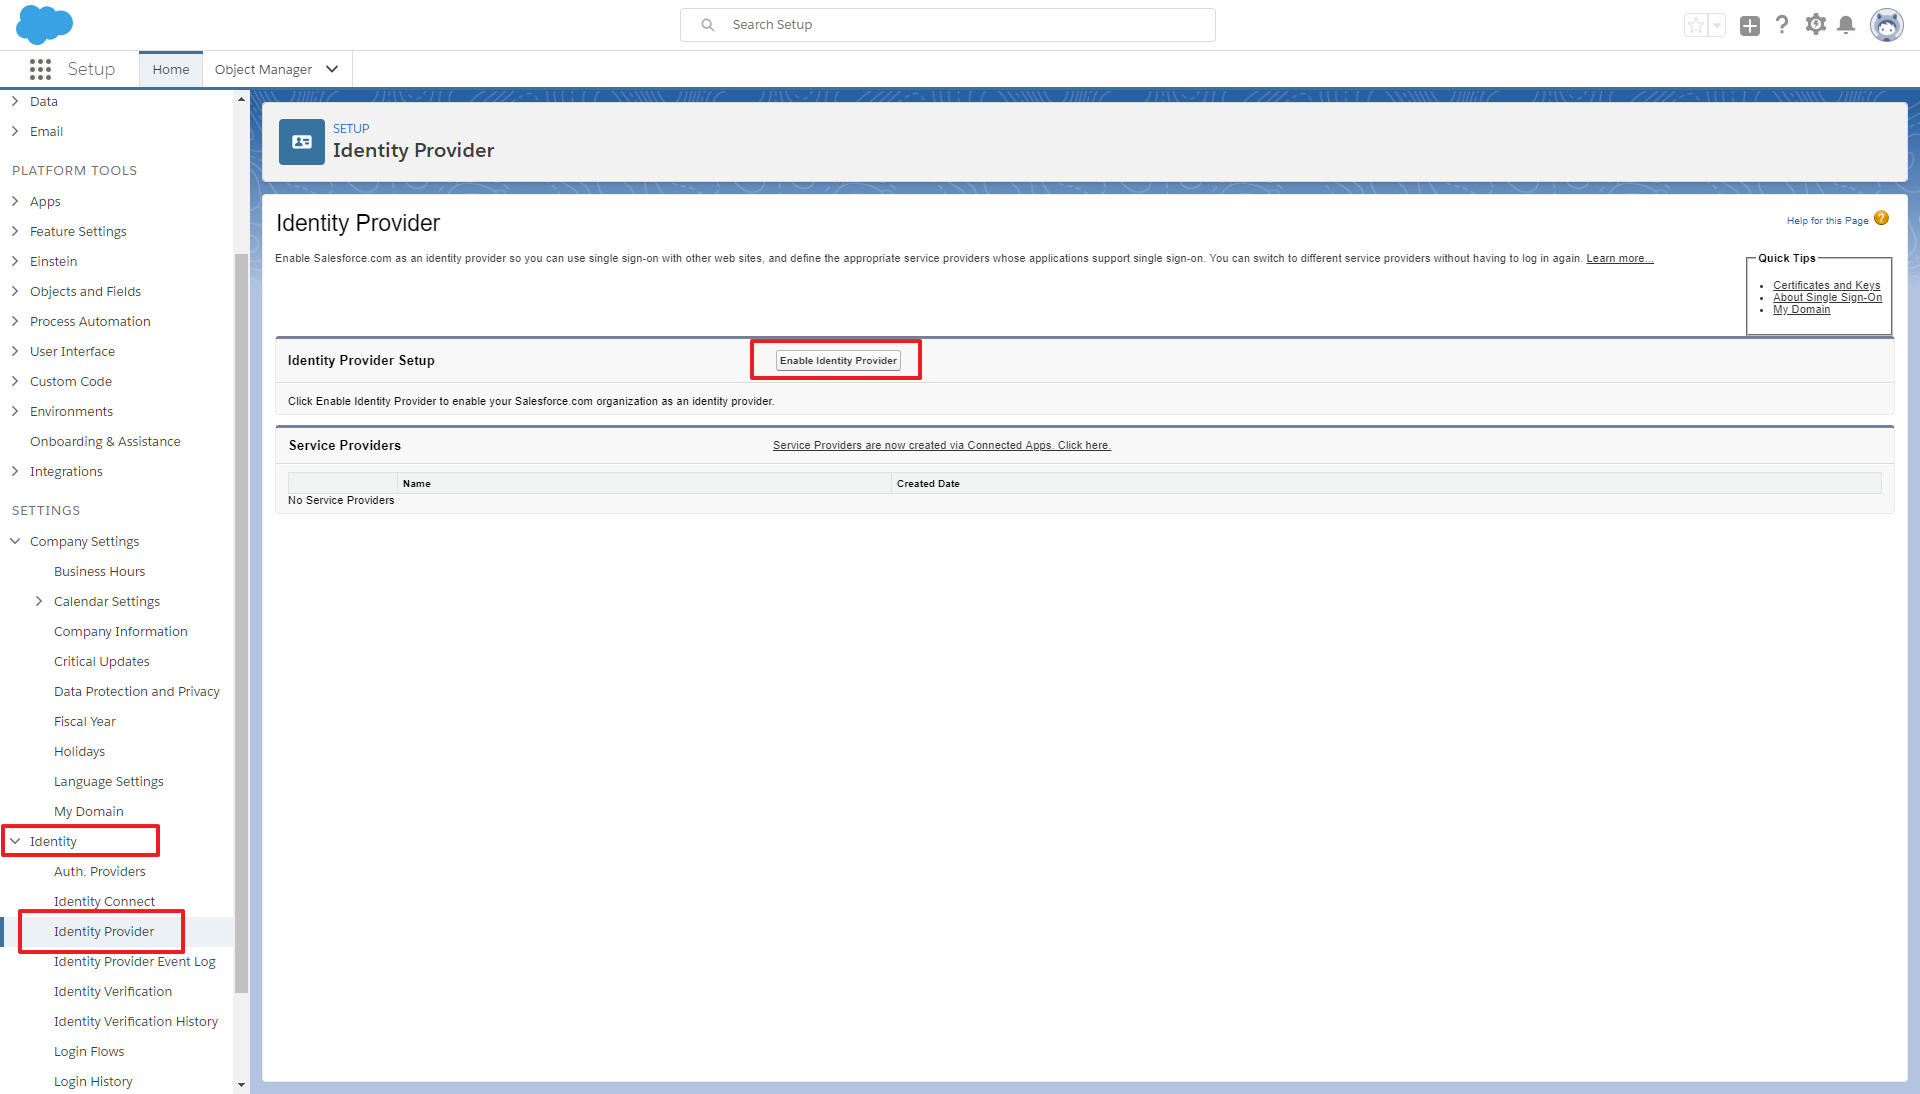The height and width of the screenshot is (1094, 1920).
Task: Click the Salesforce cloud logo
Action: click(44, 24)
